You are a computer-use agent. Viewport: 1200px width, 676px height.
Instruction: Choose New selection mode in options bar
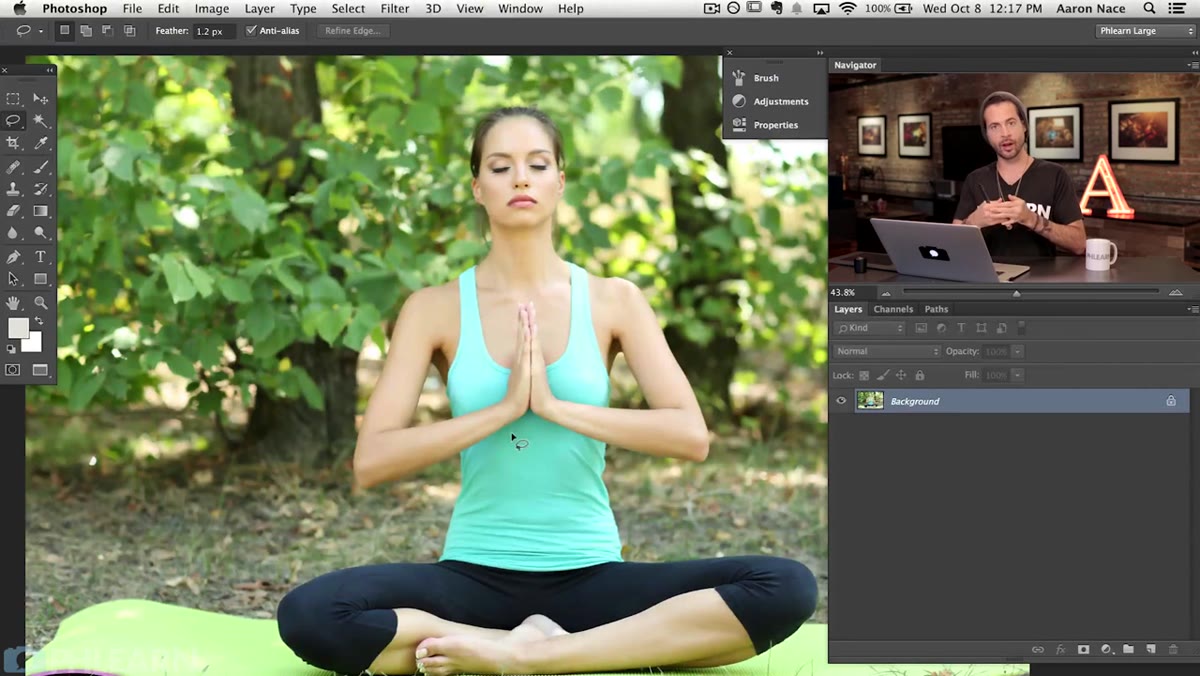pos(65,31)
